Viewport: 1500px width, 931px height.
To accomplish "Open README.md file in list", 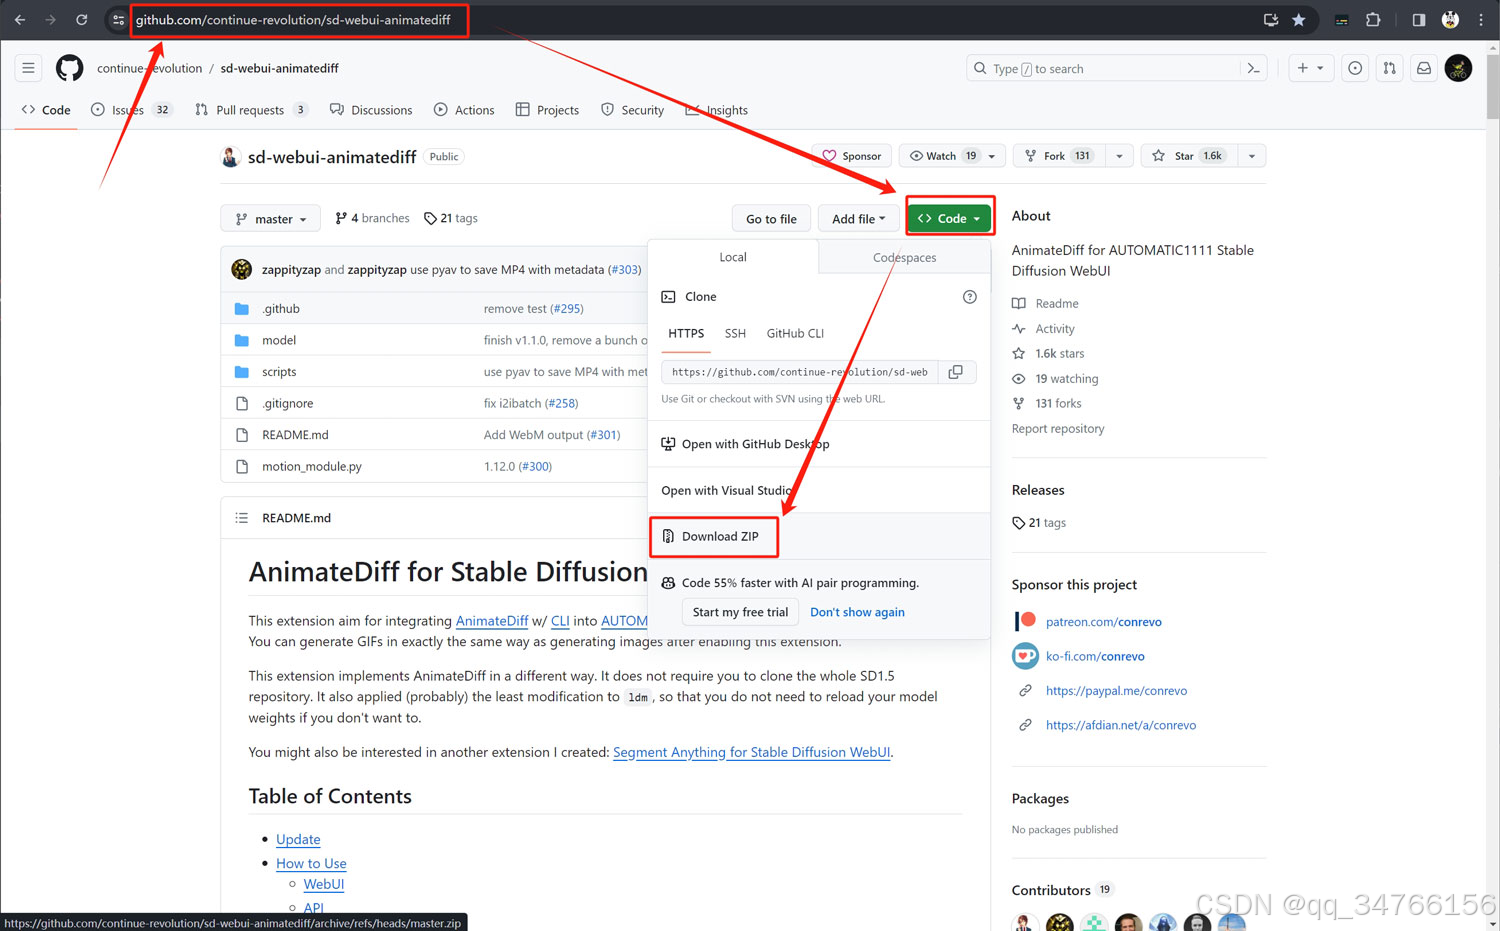I will click(x=295, y=435).
